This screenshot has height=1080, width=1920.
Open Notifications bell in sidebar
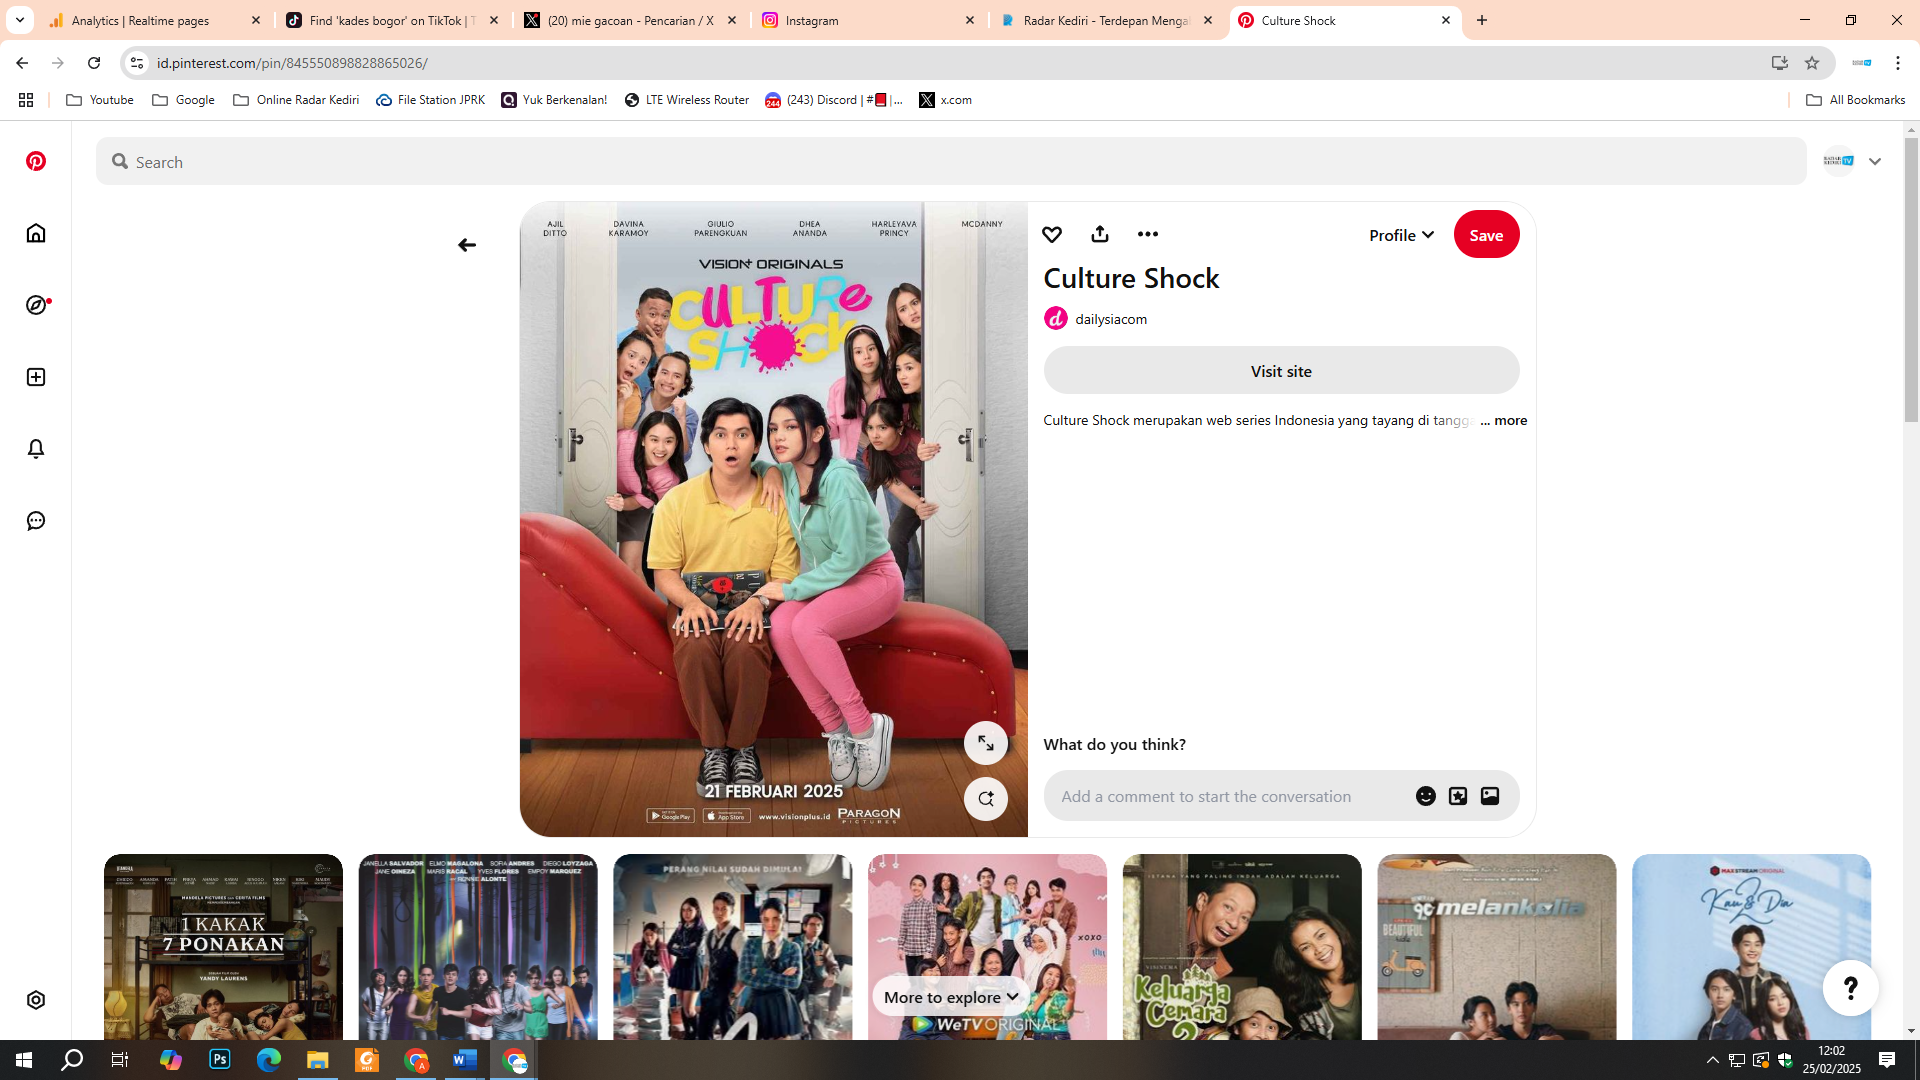pos(36,449)
